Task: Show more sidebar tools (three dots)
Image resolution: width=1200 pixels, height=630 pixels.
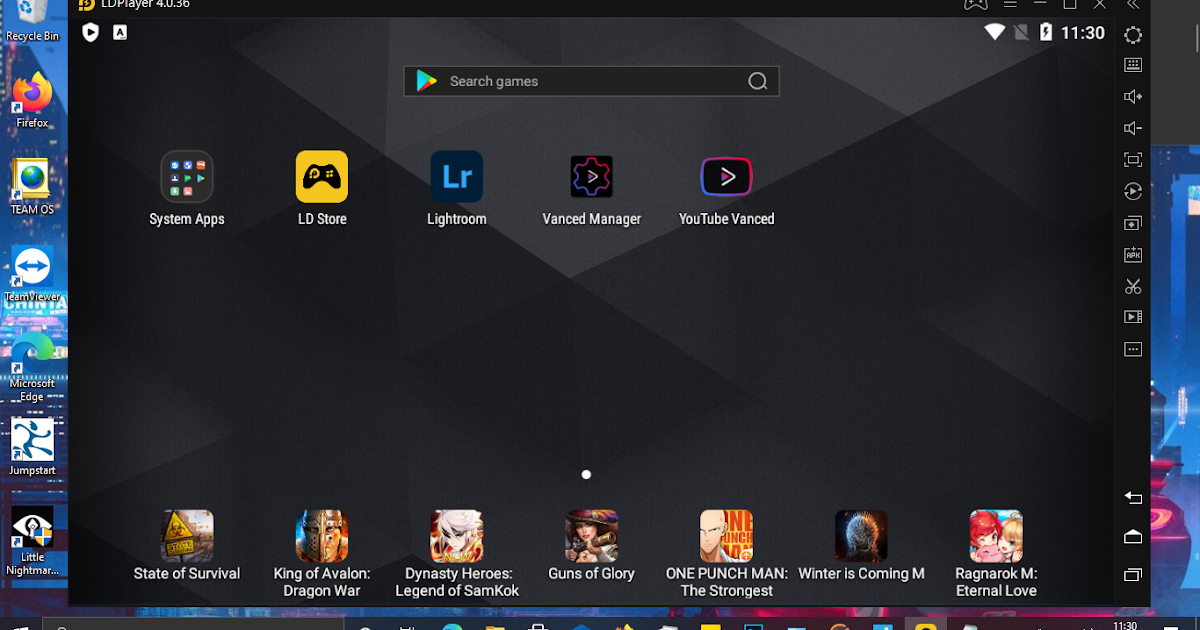Action: 1133,349
